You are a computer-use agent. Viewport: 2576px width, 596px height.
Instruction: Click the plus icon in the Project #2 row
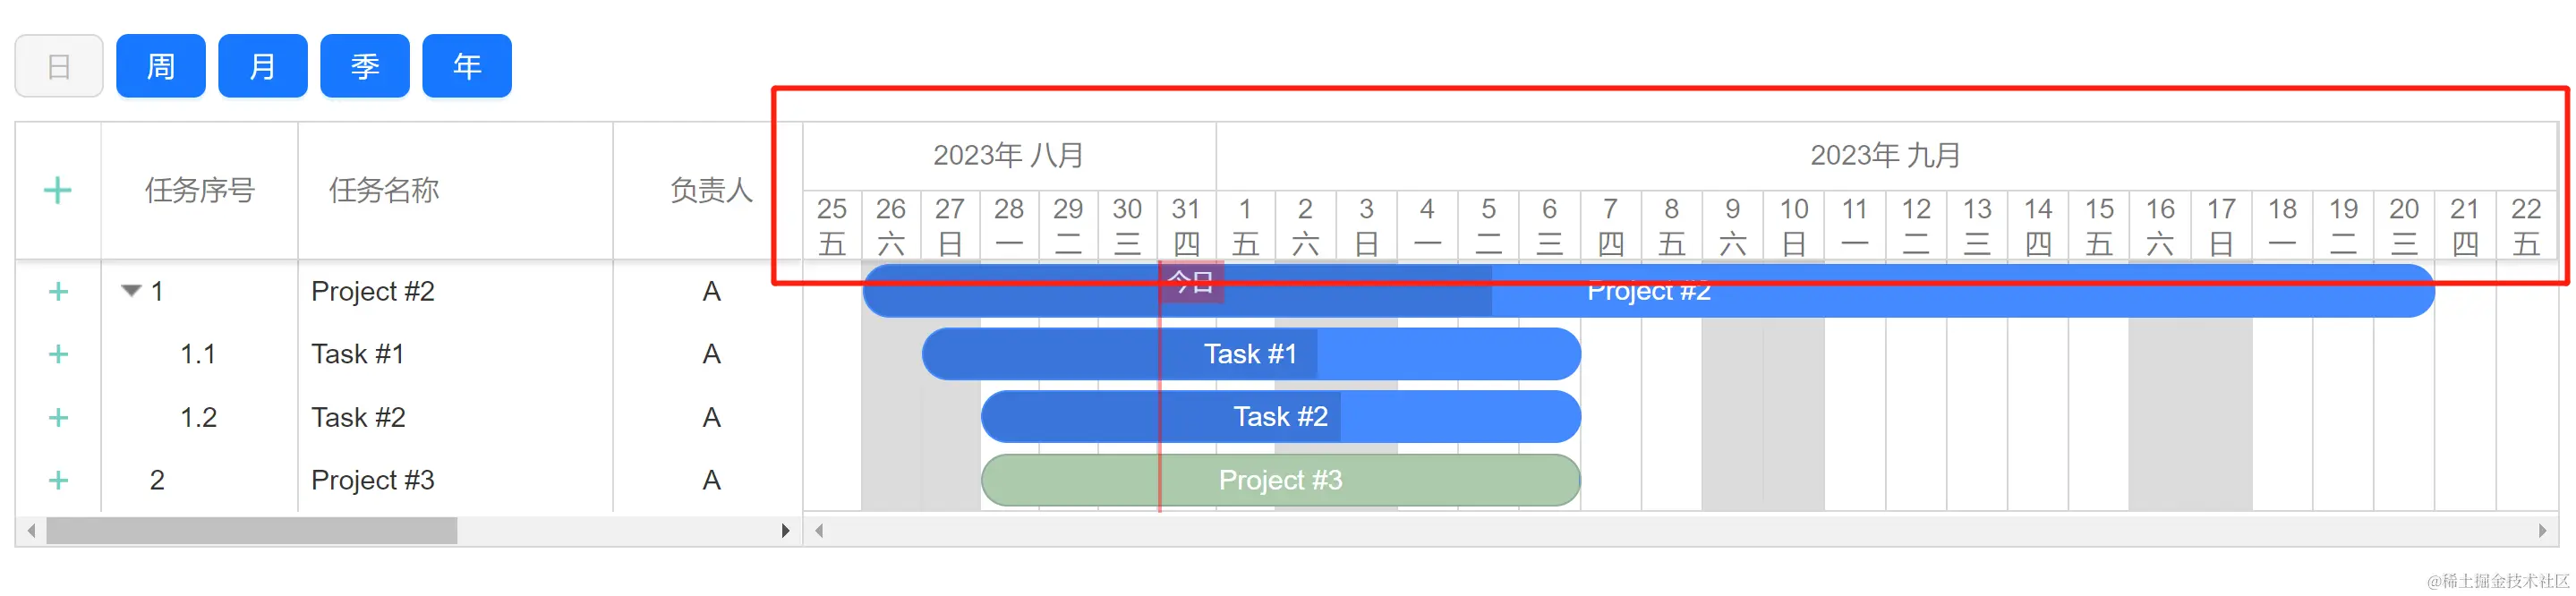click(58, 291)
